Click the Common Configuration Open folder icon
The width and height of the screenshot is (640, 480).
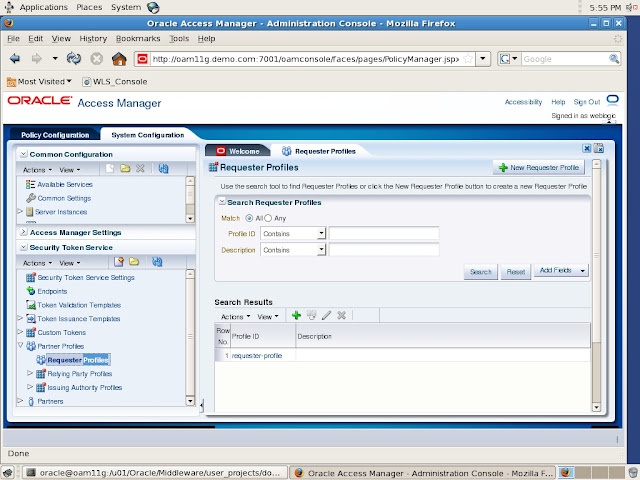(x=125, y=169)
